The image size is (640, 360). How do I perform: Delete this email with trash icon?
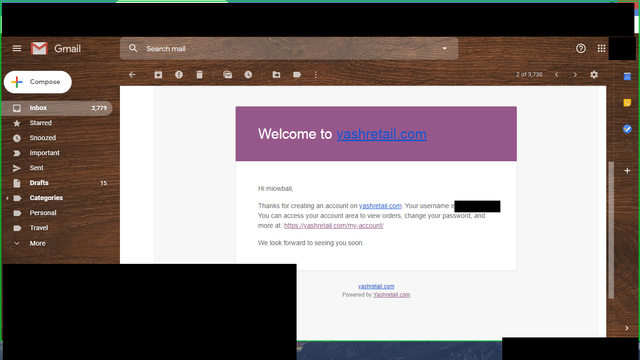[199, 75]
